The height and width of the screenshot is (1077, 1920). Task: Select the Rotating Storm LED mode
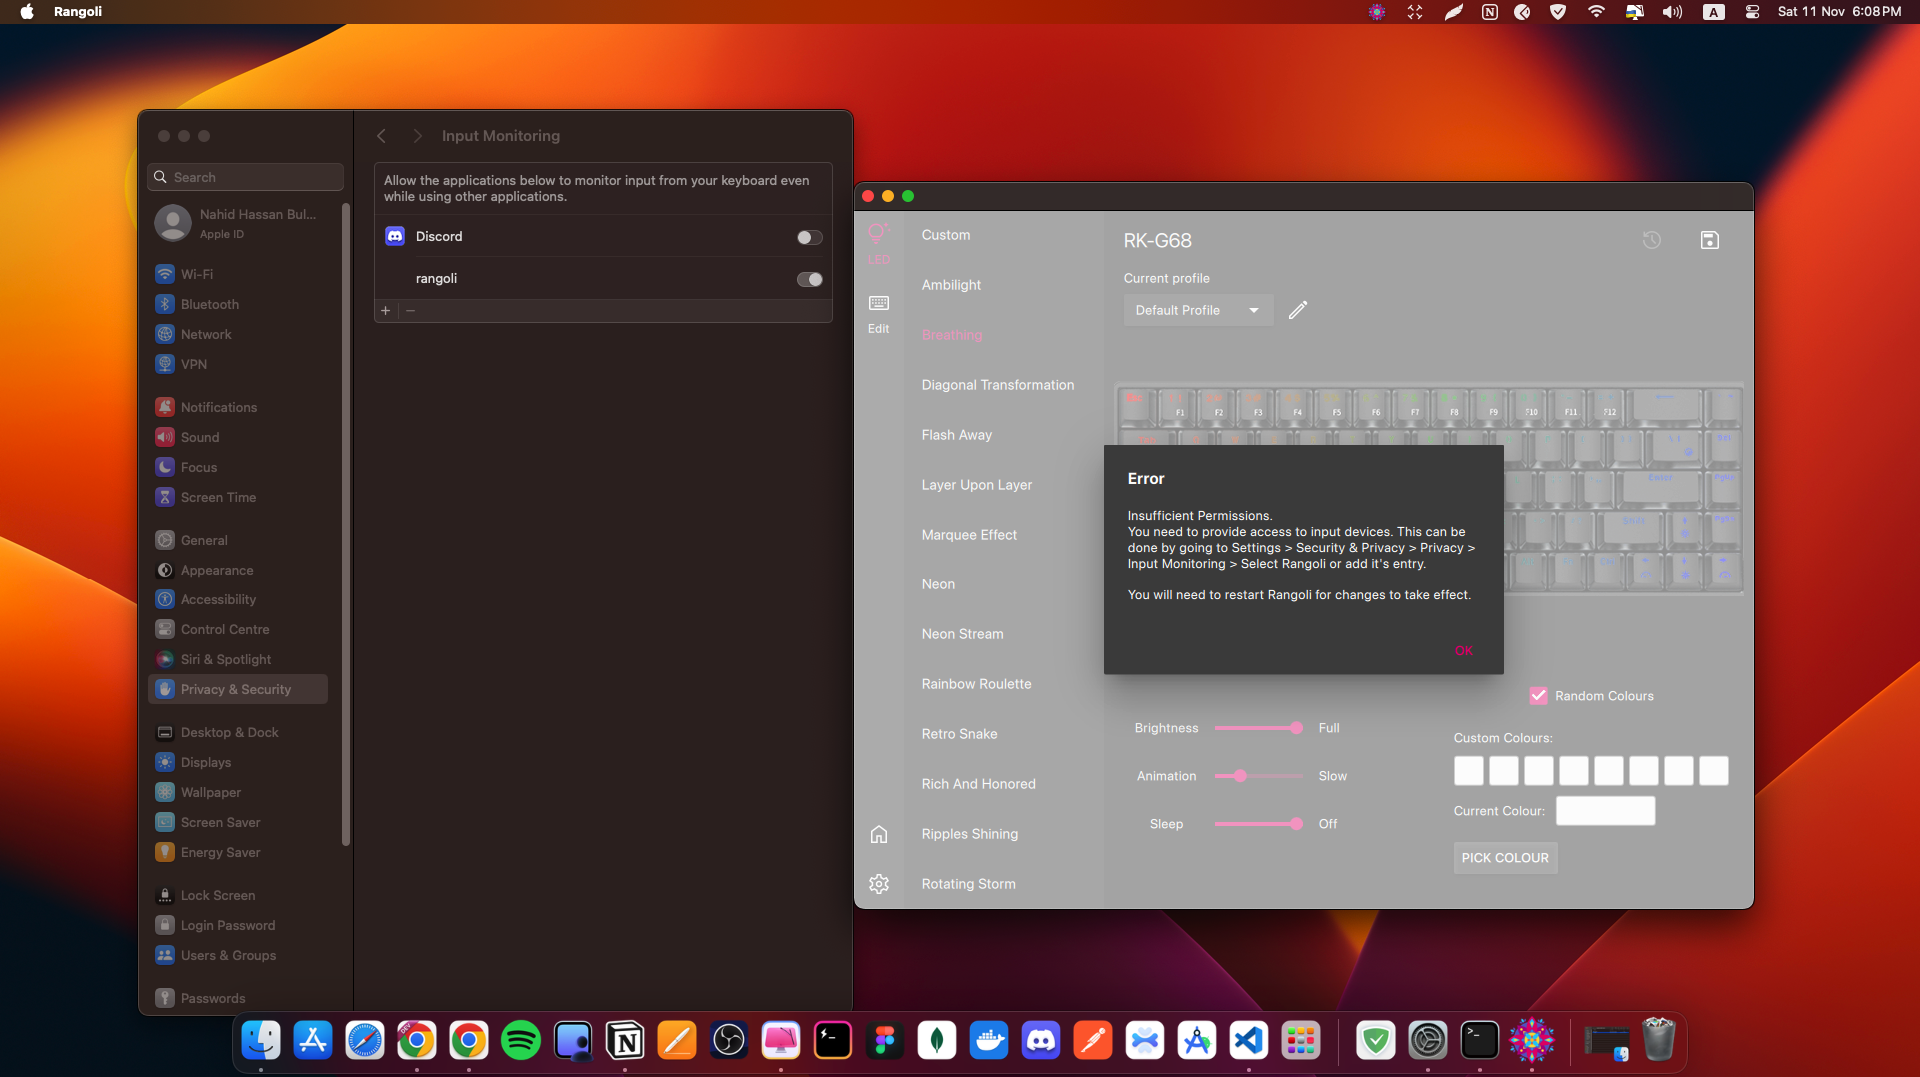tap(968, 884)
